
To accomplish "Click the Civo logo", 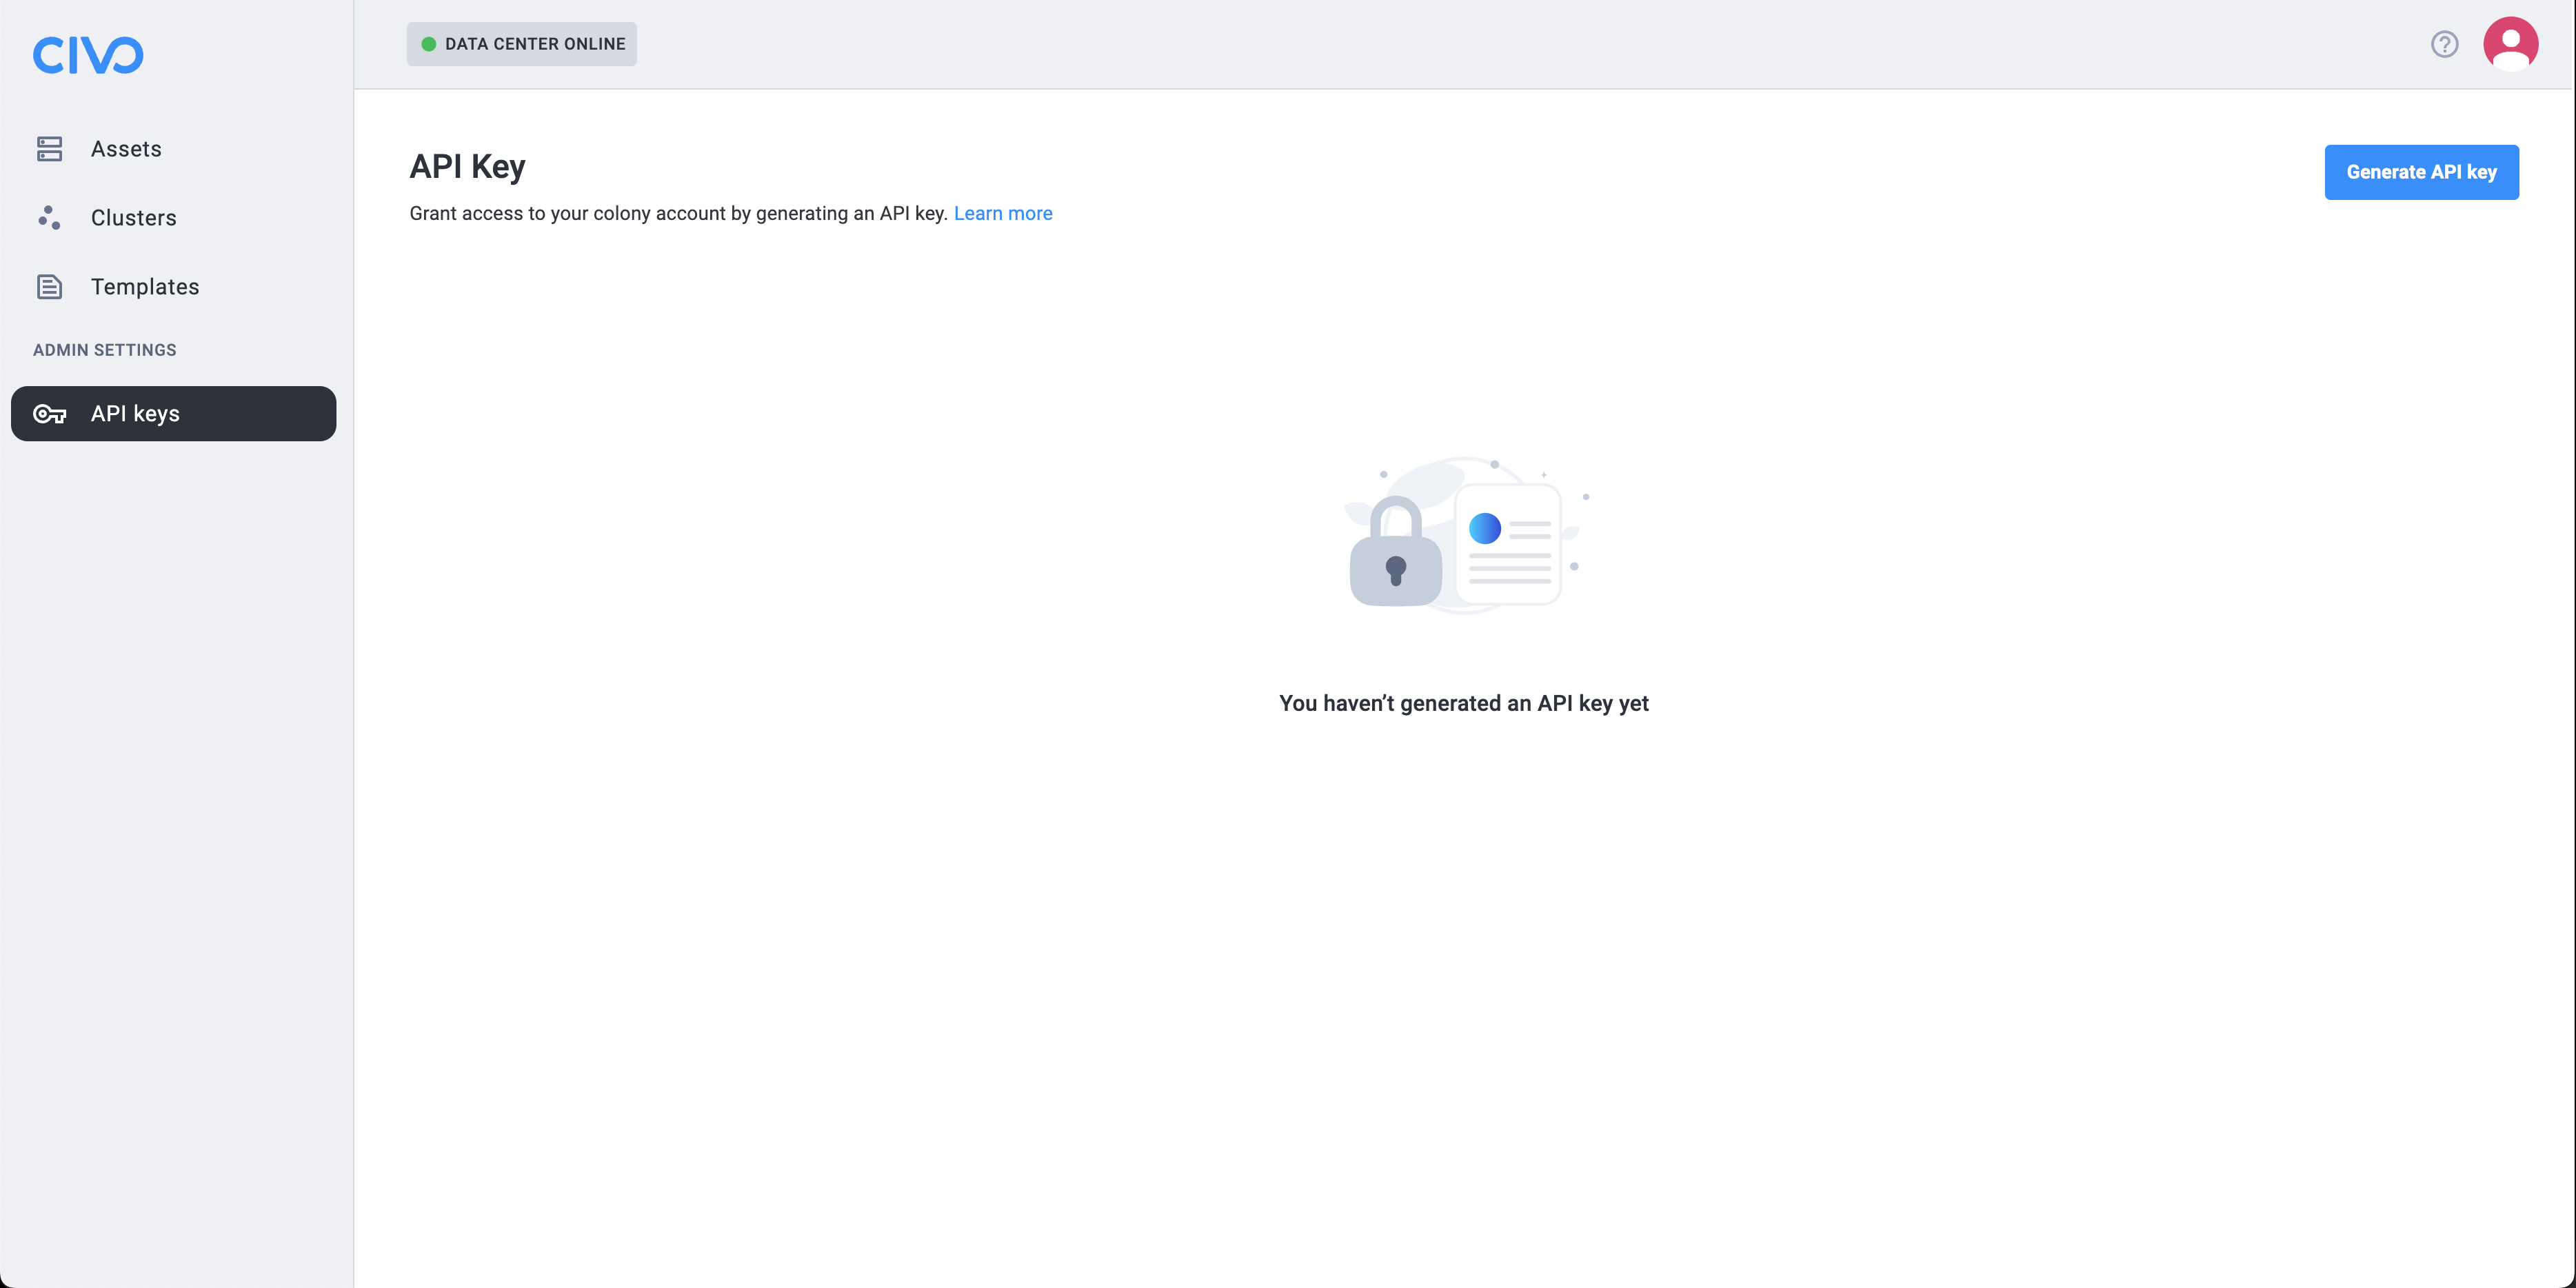I will [88, 55].
